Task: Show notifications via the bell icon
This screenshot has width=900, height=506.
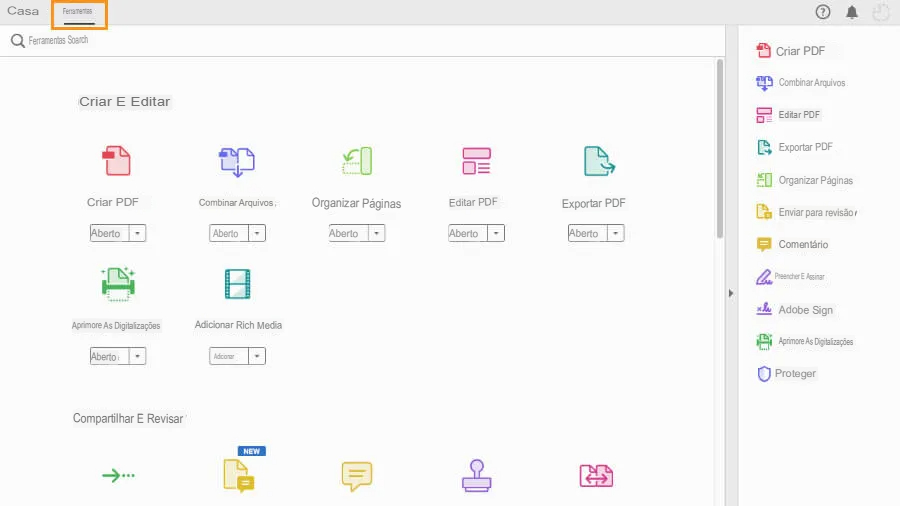Action: point(852,12)
